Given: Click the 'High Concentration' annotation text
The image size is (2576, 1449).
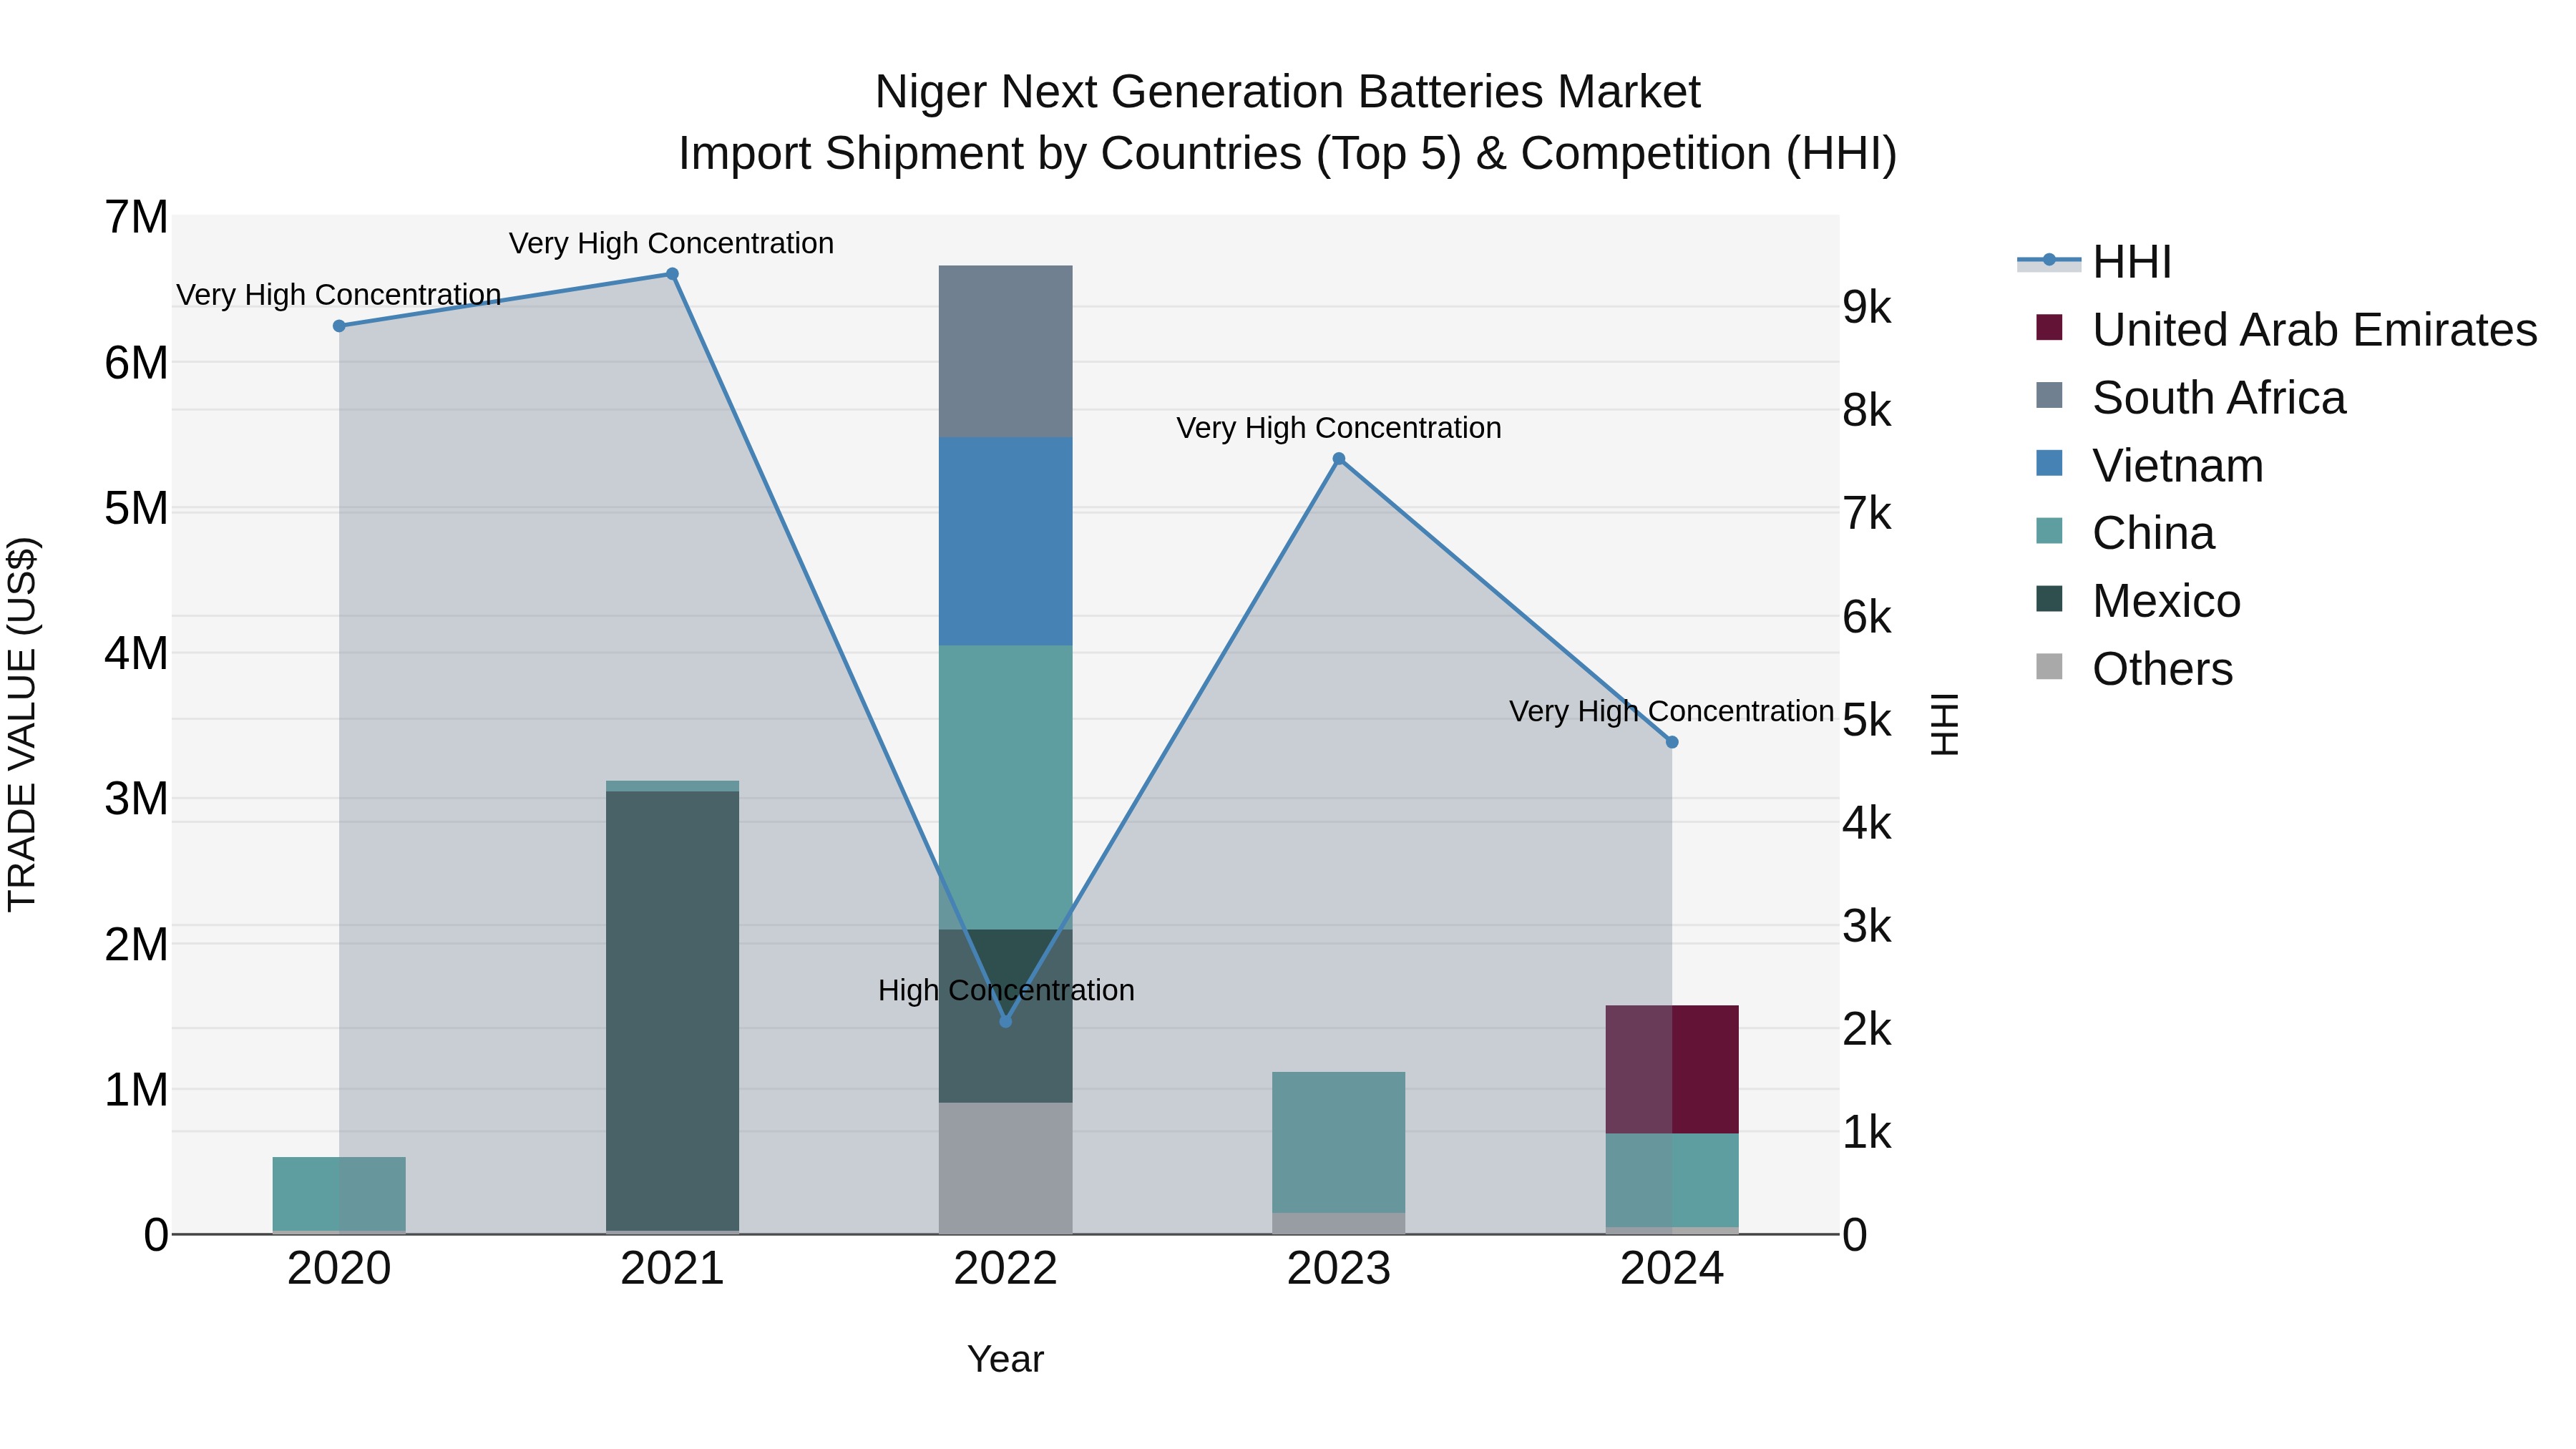Looking at the screenshot, I should 1006,990.
